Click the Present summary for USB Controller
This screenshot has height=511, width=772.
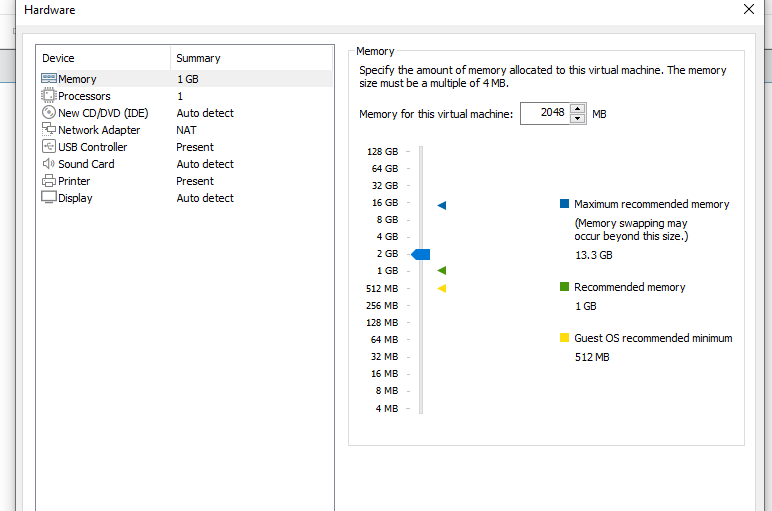pos(195,147)
